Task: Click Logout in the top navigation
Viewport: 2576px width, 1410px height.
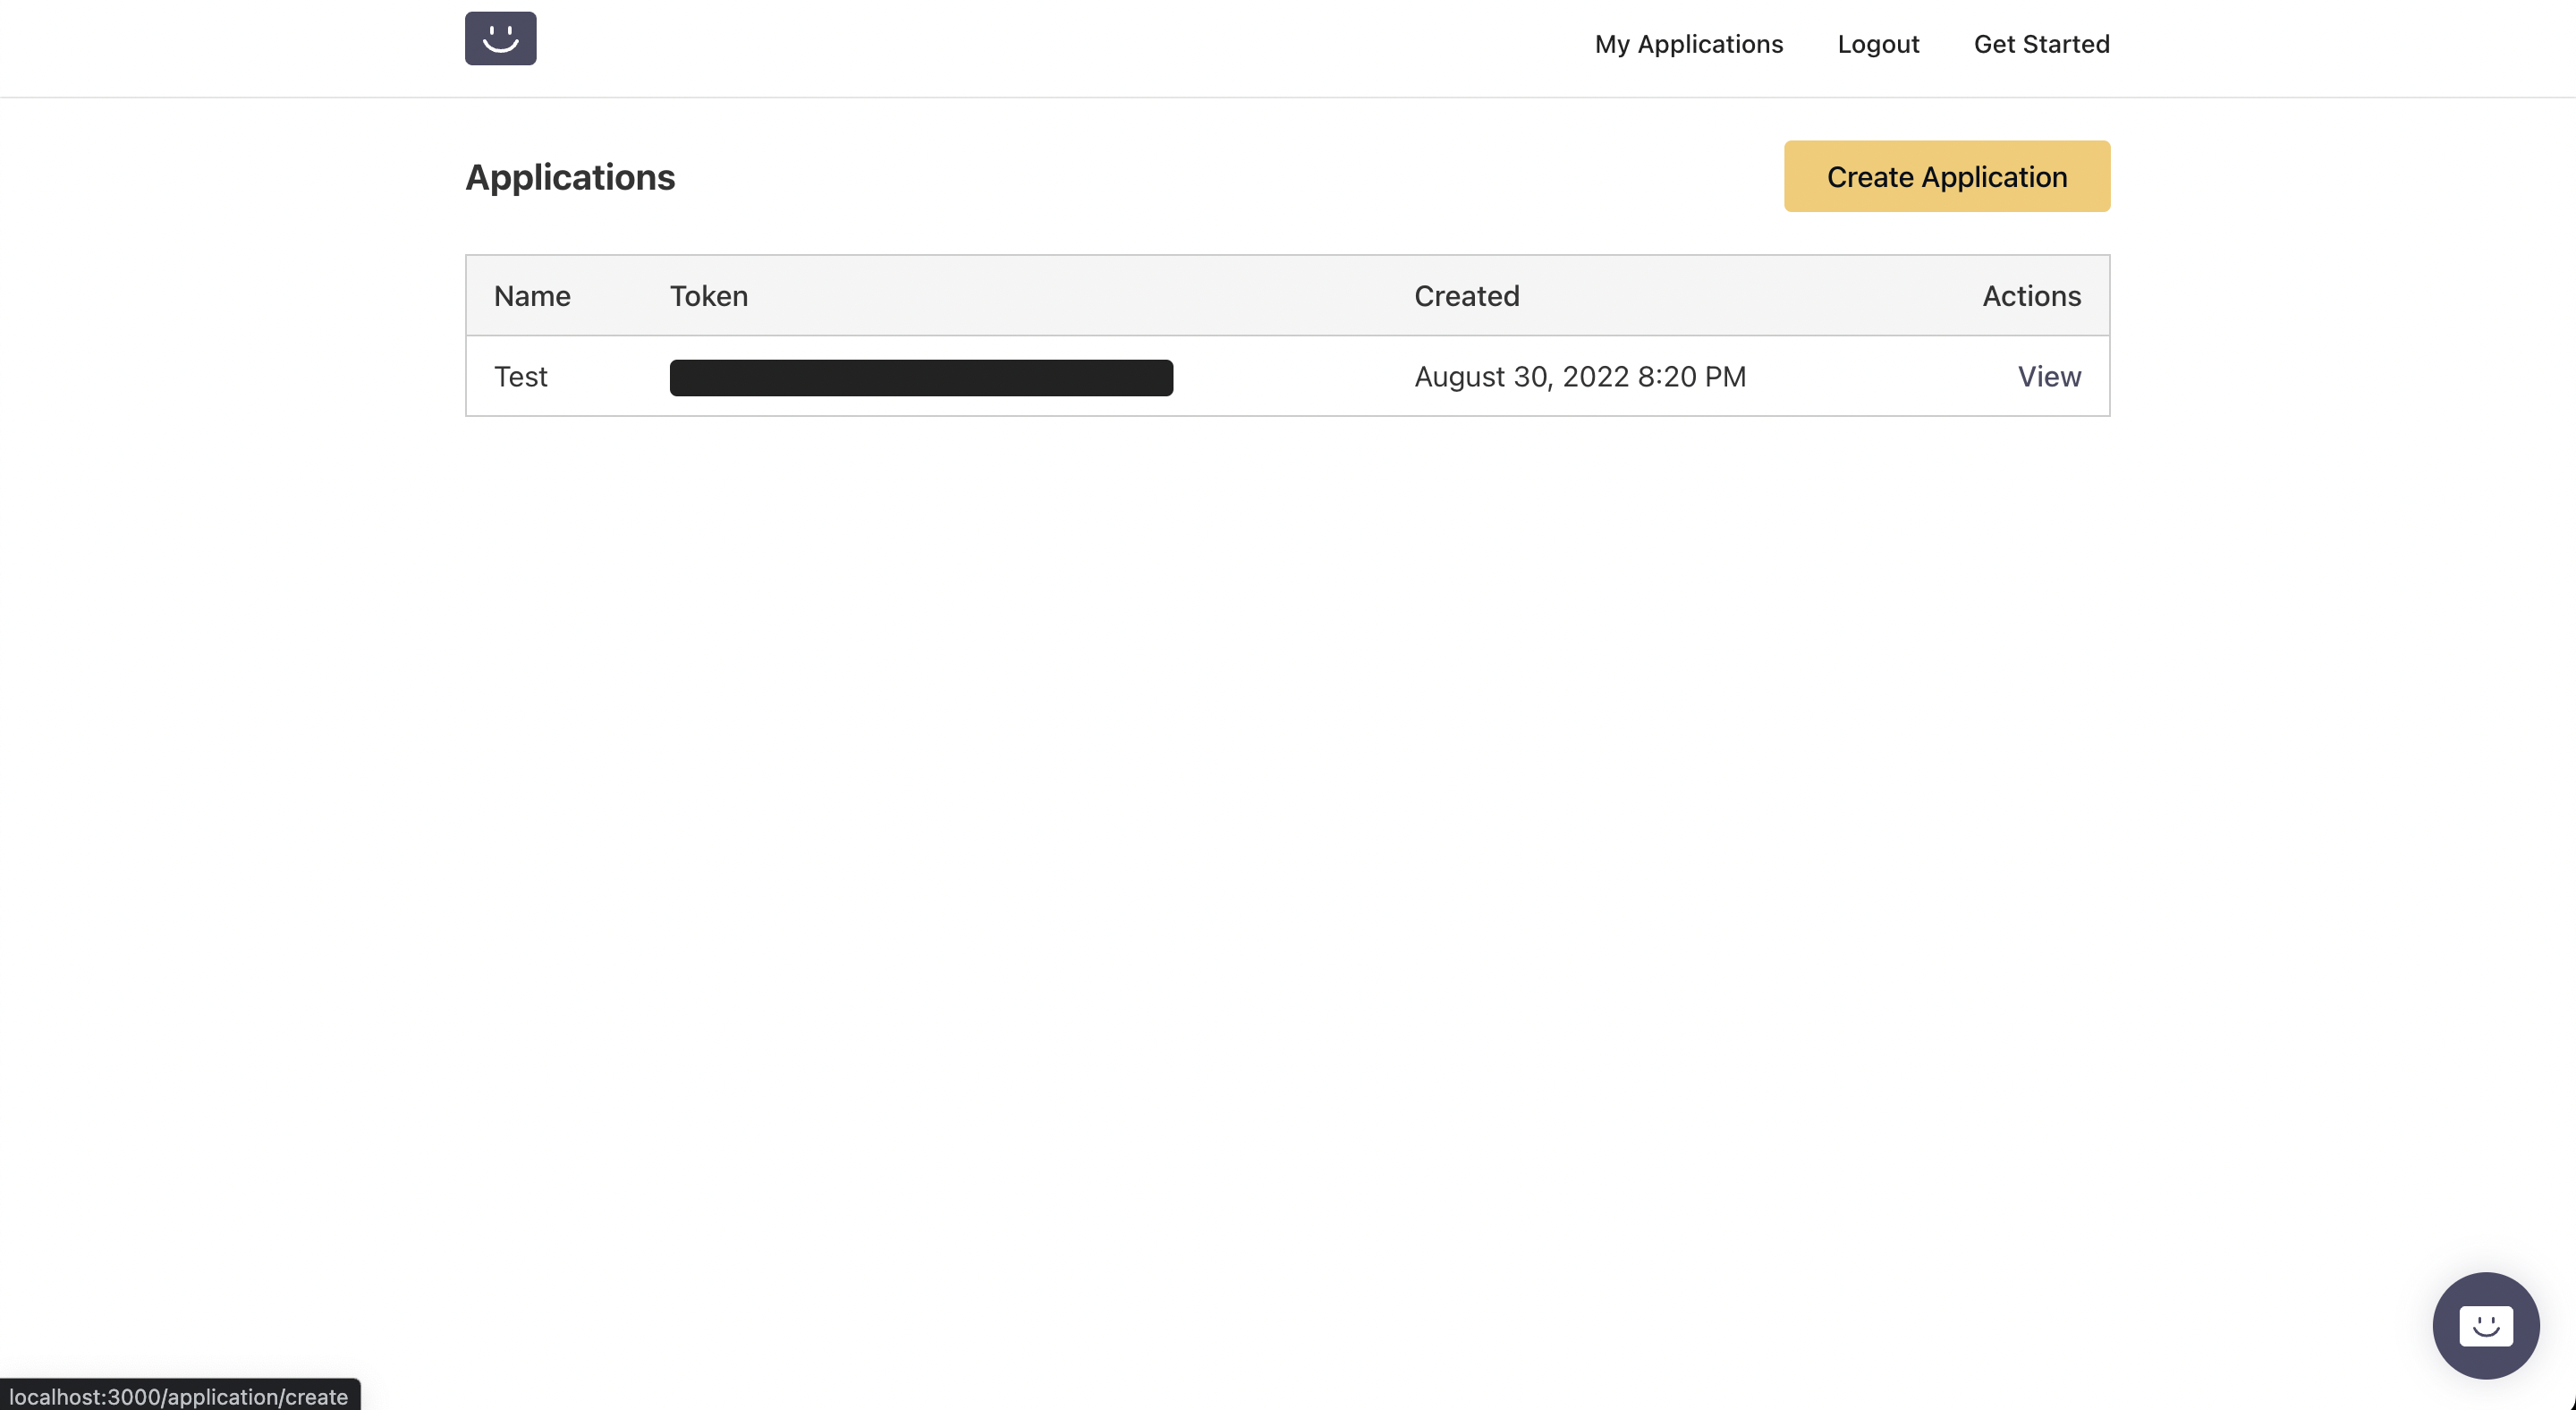Action: point(1878,44)
